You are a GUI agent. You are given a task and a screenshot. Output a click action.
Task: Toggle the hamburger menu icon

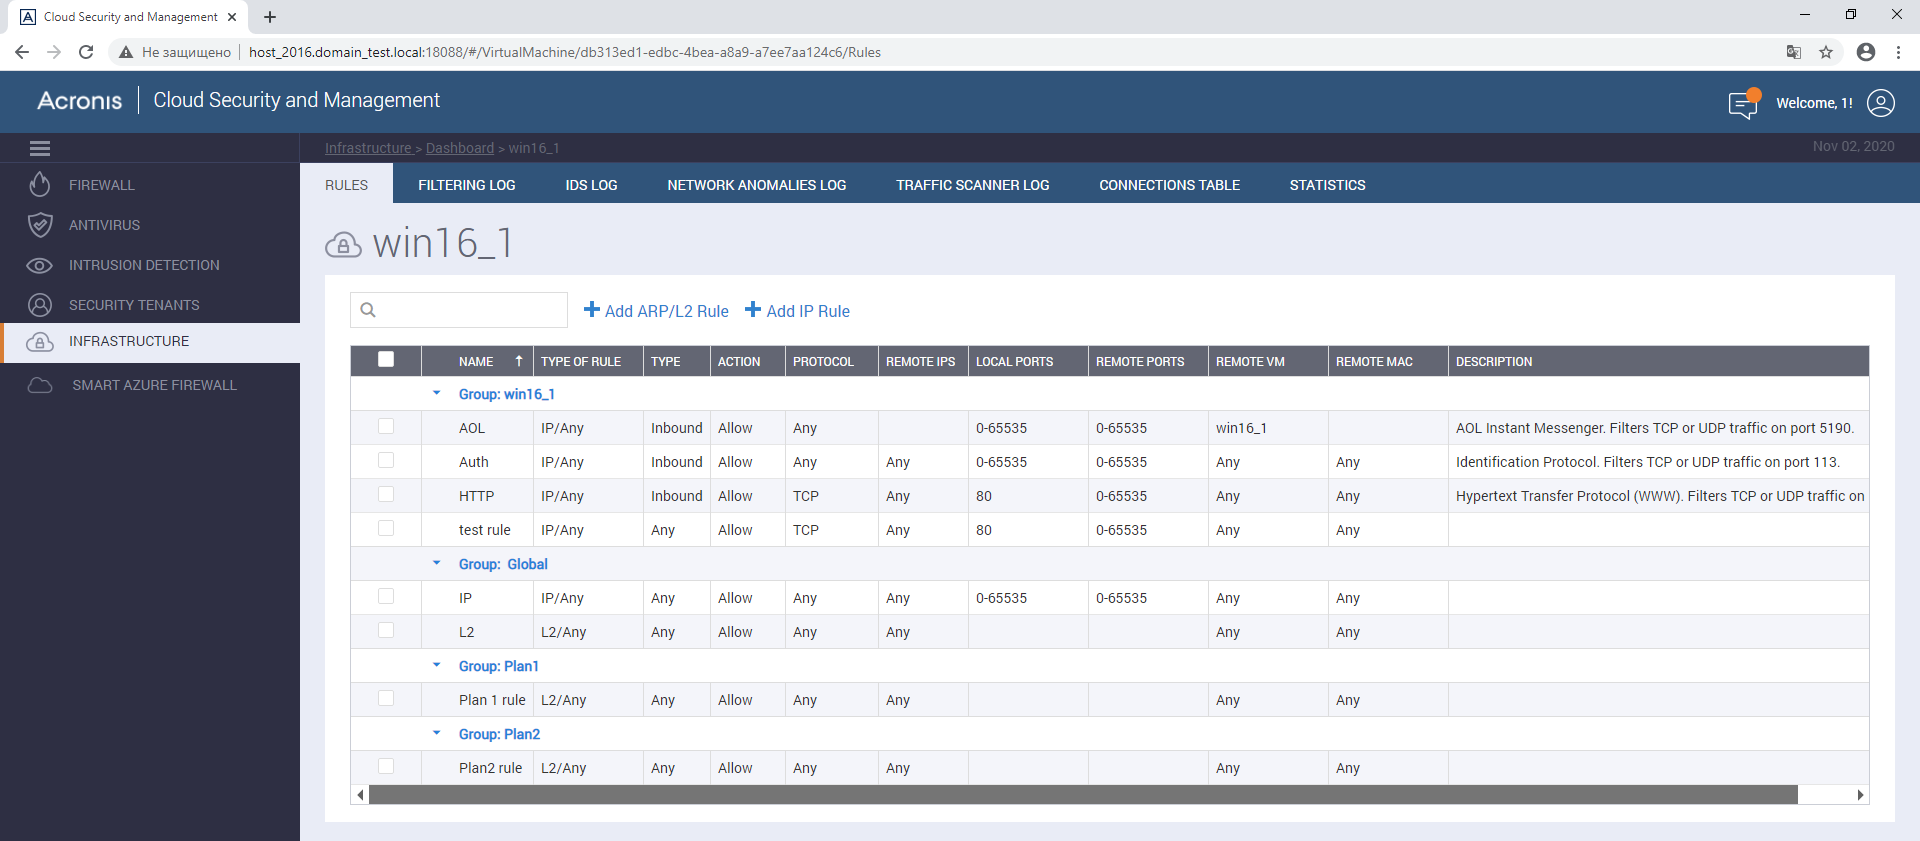tap(40, 148)
